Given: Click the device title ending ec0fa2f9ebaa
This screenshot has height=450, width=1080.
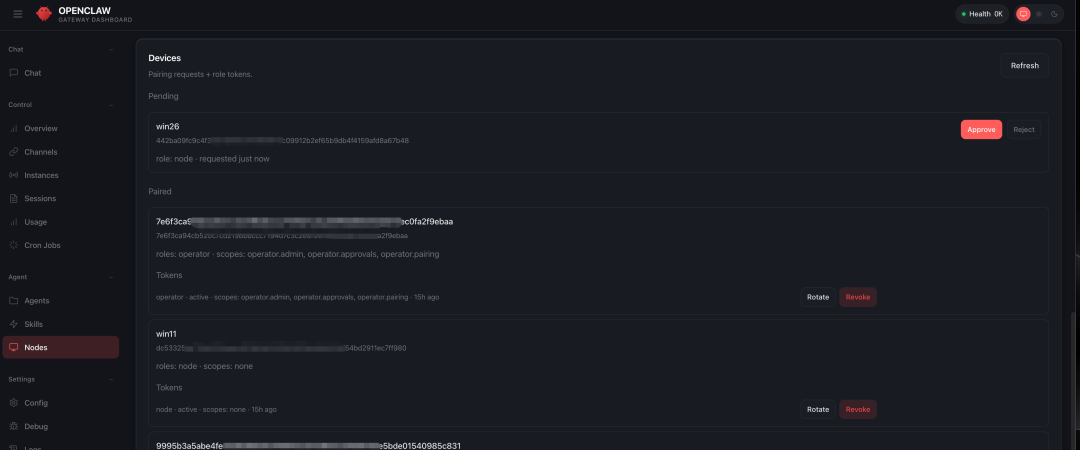Looking at the screenshot, I should pos(304,221).
